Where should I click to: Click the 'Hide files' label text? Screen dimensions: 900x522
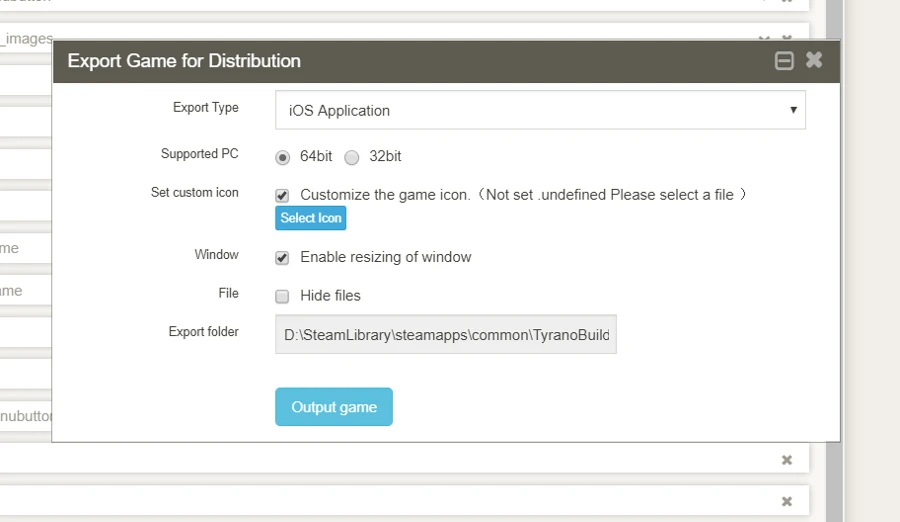(330, 296)
